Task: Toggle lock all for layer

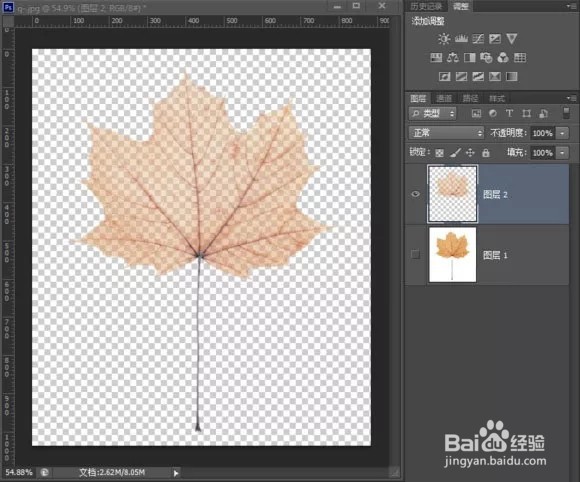Action: coord(486,152)
